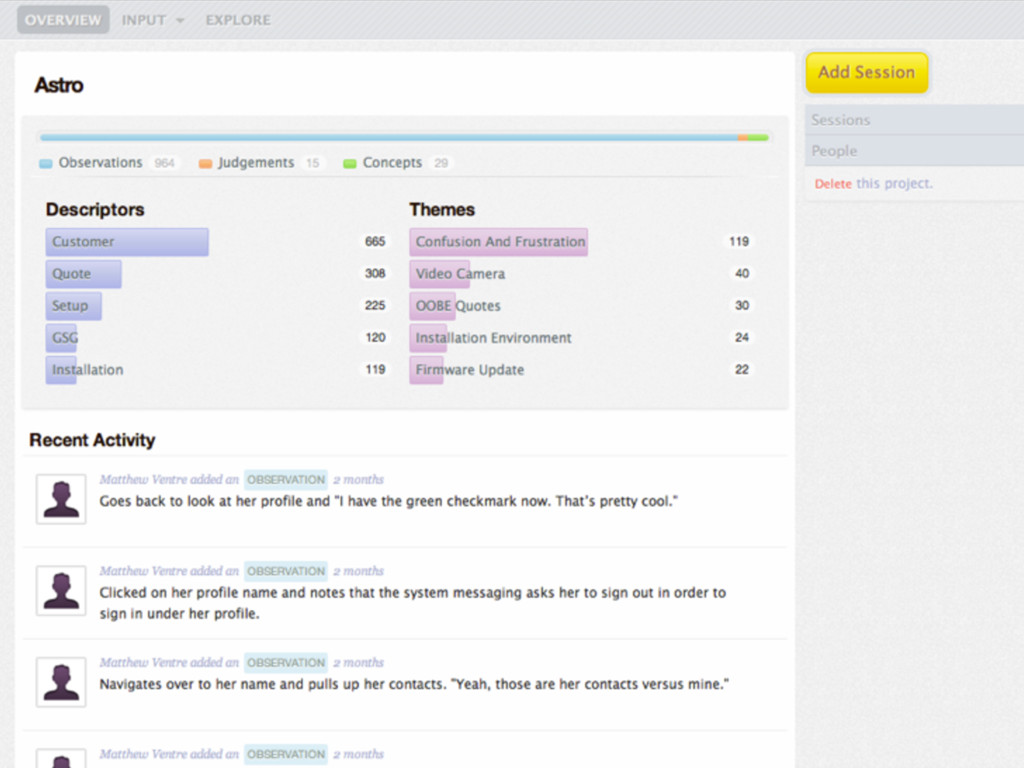Click '2 months' timestamp on green checkmark entry

pyautogui.click(x=359, y=480)
